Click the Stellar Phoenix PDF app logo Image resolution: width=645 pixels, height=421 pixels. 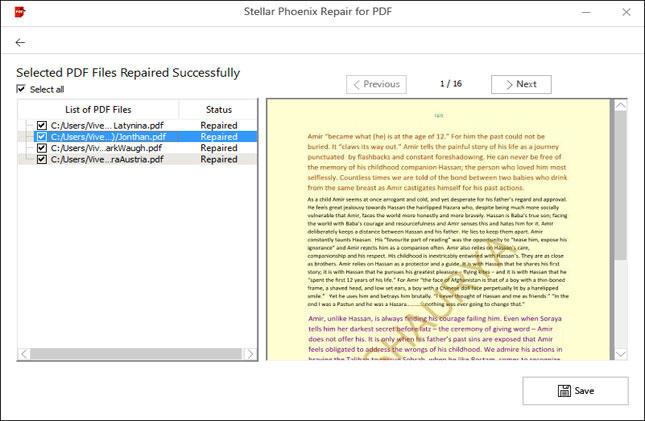[20, 12]
